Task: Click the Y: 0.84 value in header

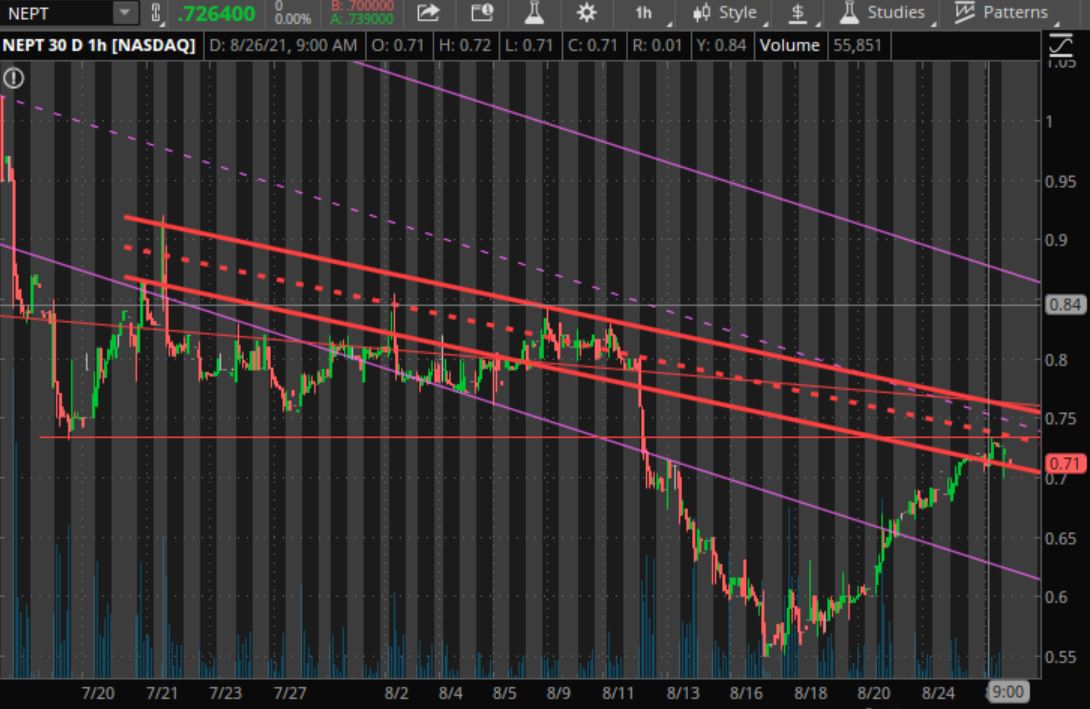Action: 721,46
